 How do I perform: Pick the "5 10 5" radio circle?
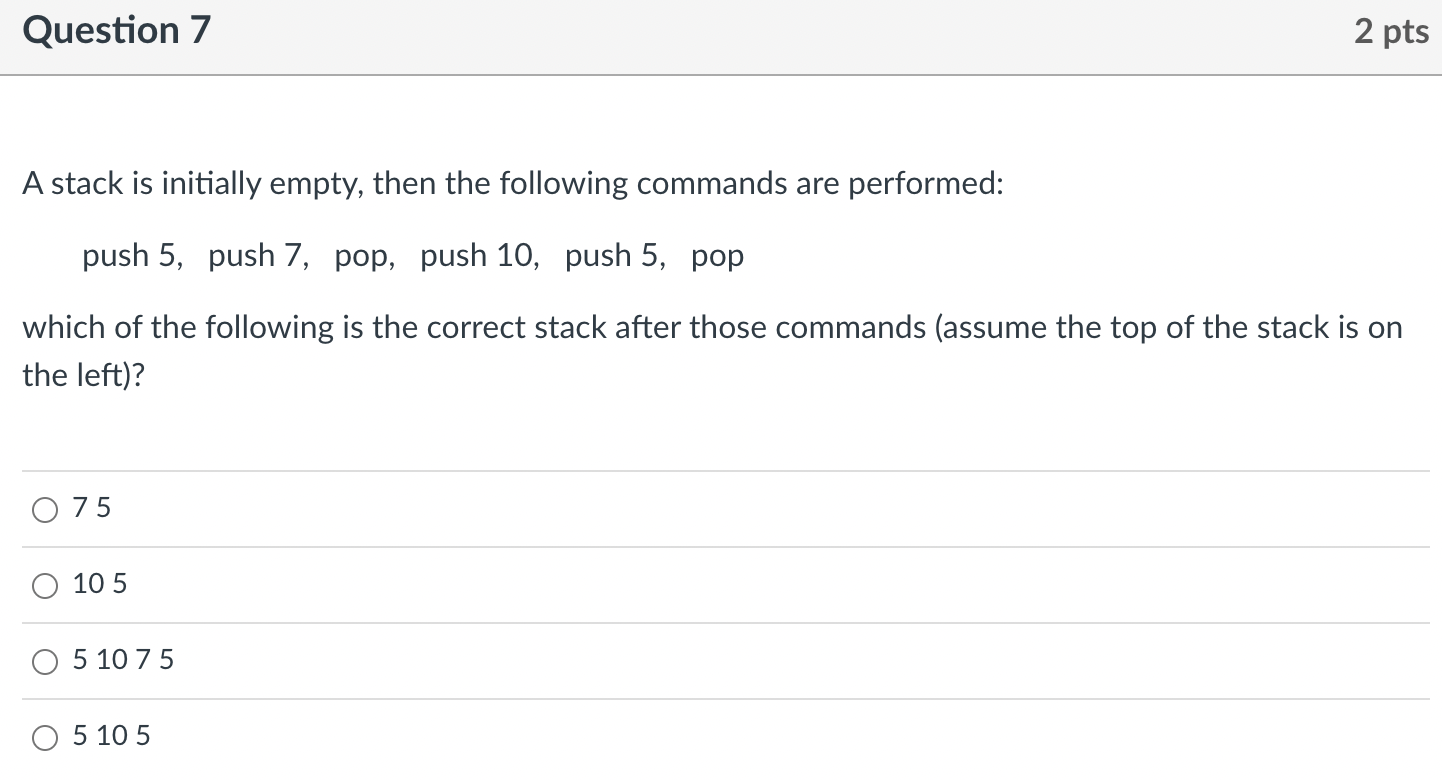pyautogui.click(x=45, y=739)
